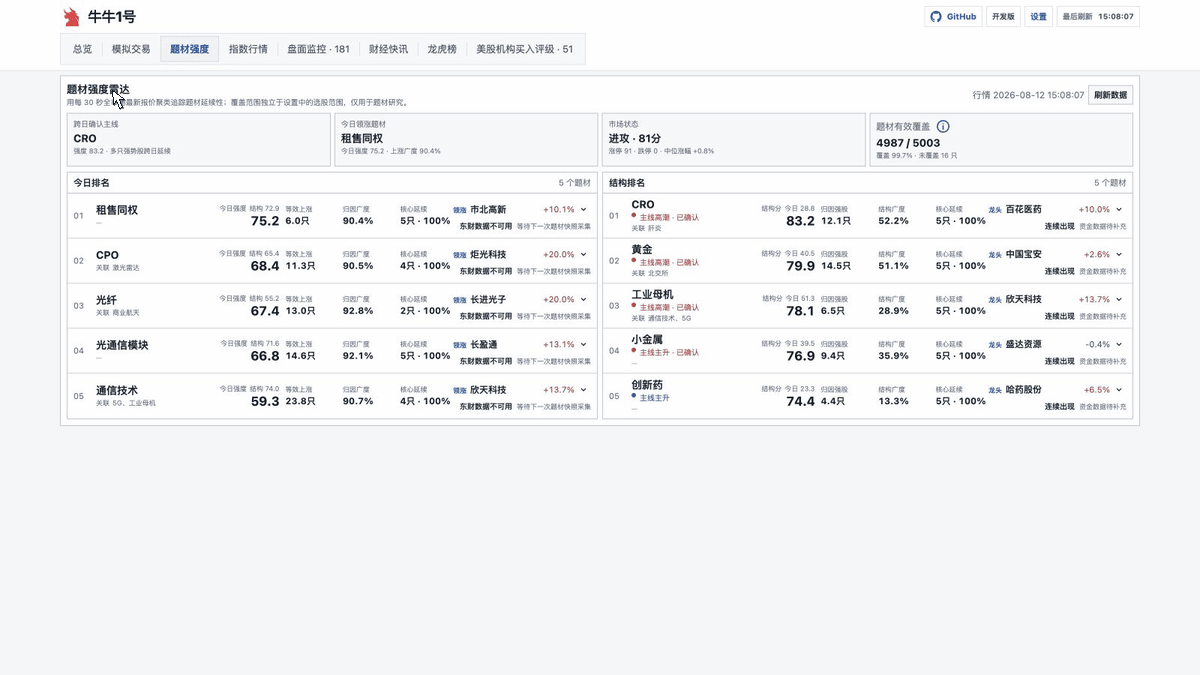The height and width of the screenshot is (675, 1200).
Task: Click the 题材强度雷达 heading
Action: click(x=98, y=89)
